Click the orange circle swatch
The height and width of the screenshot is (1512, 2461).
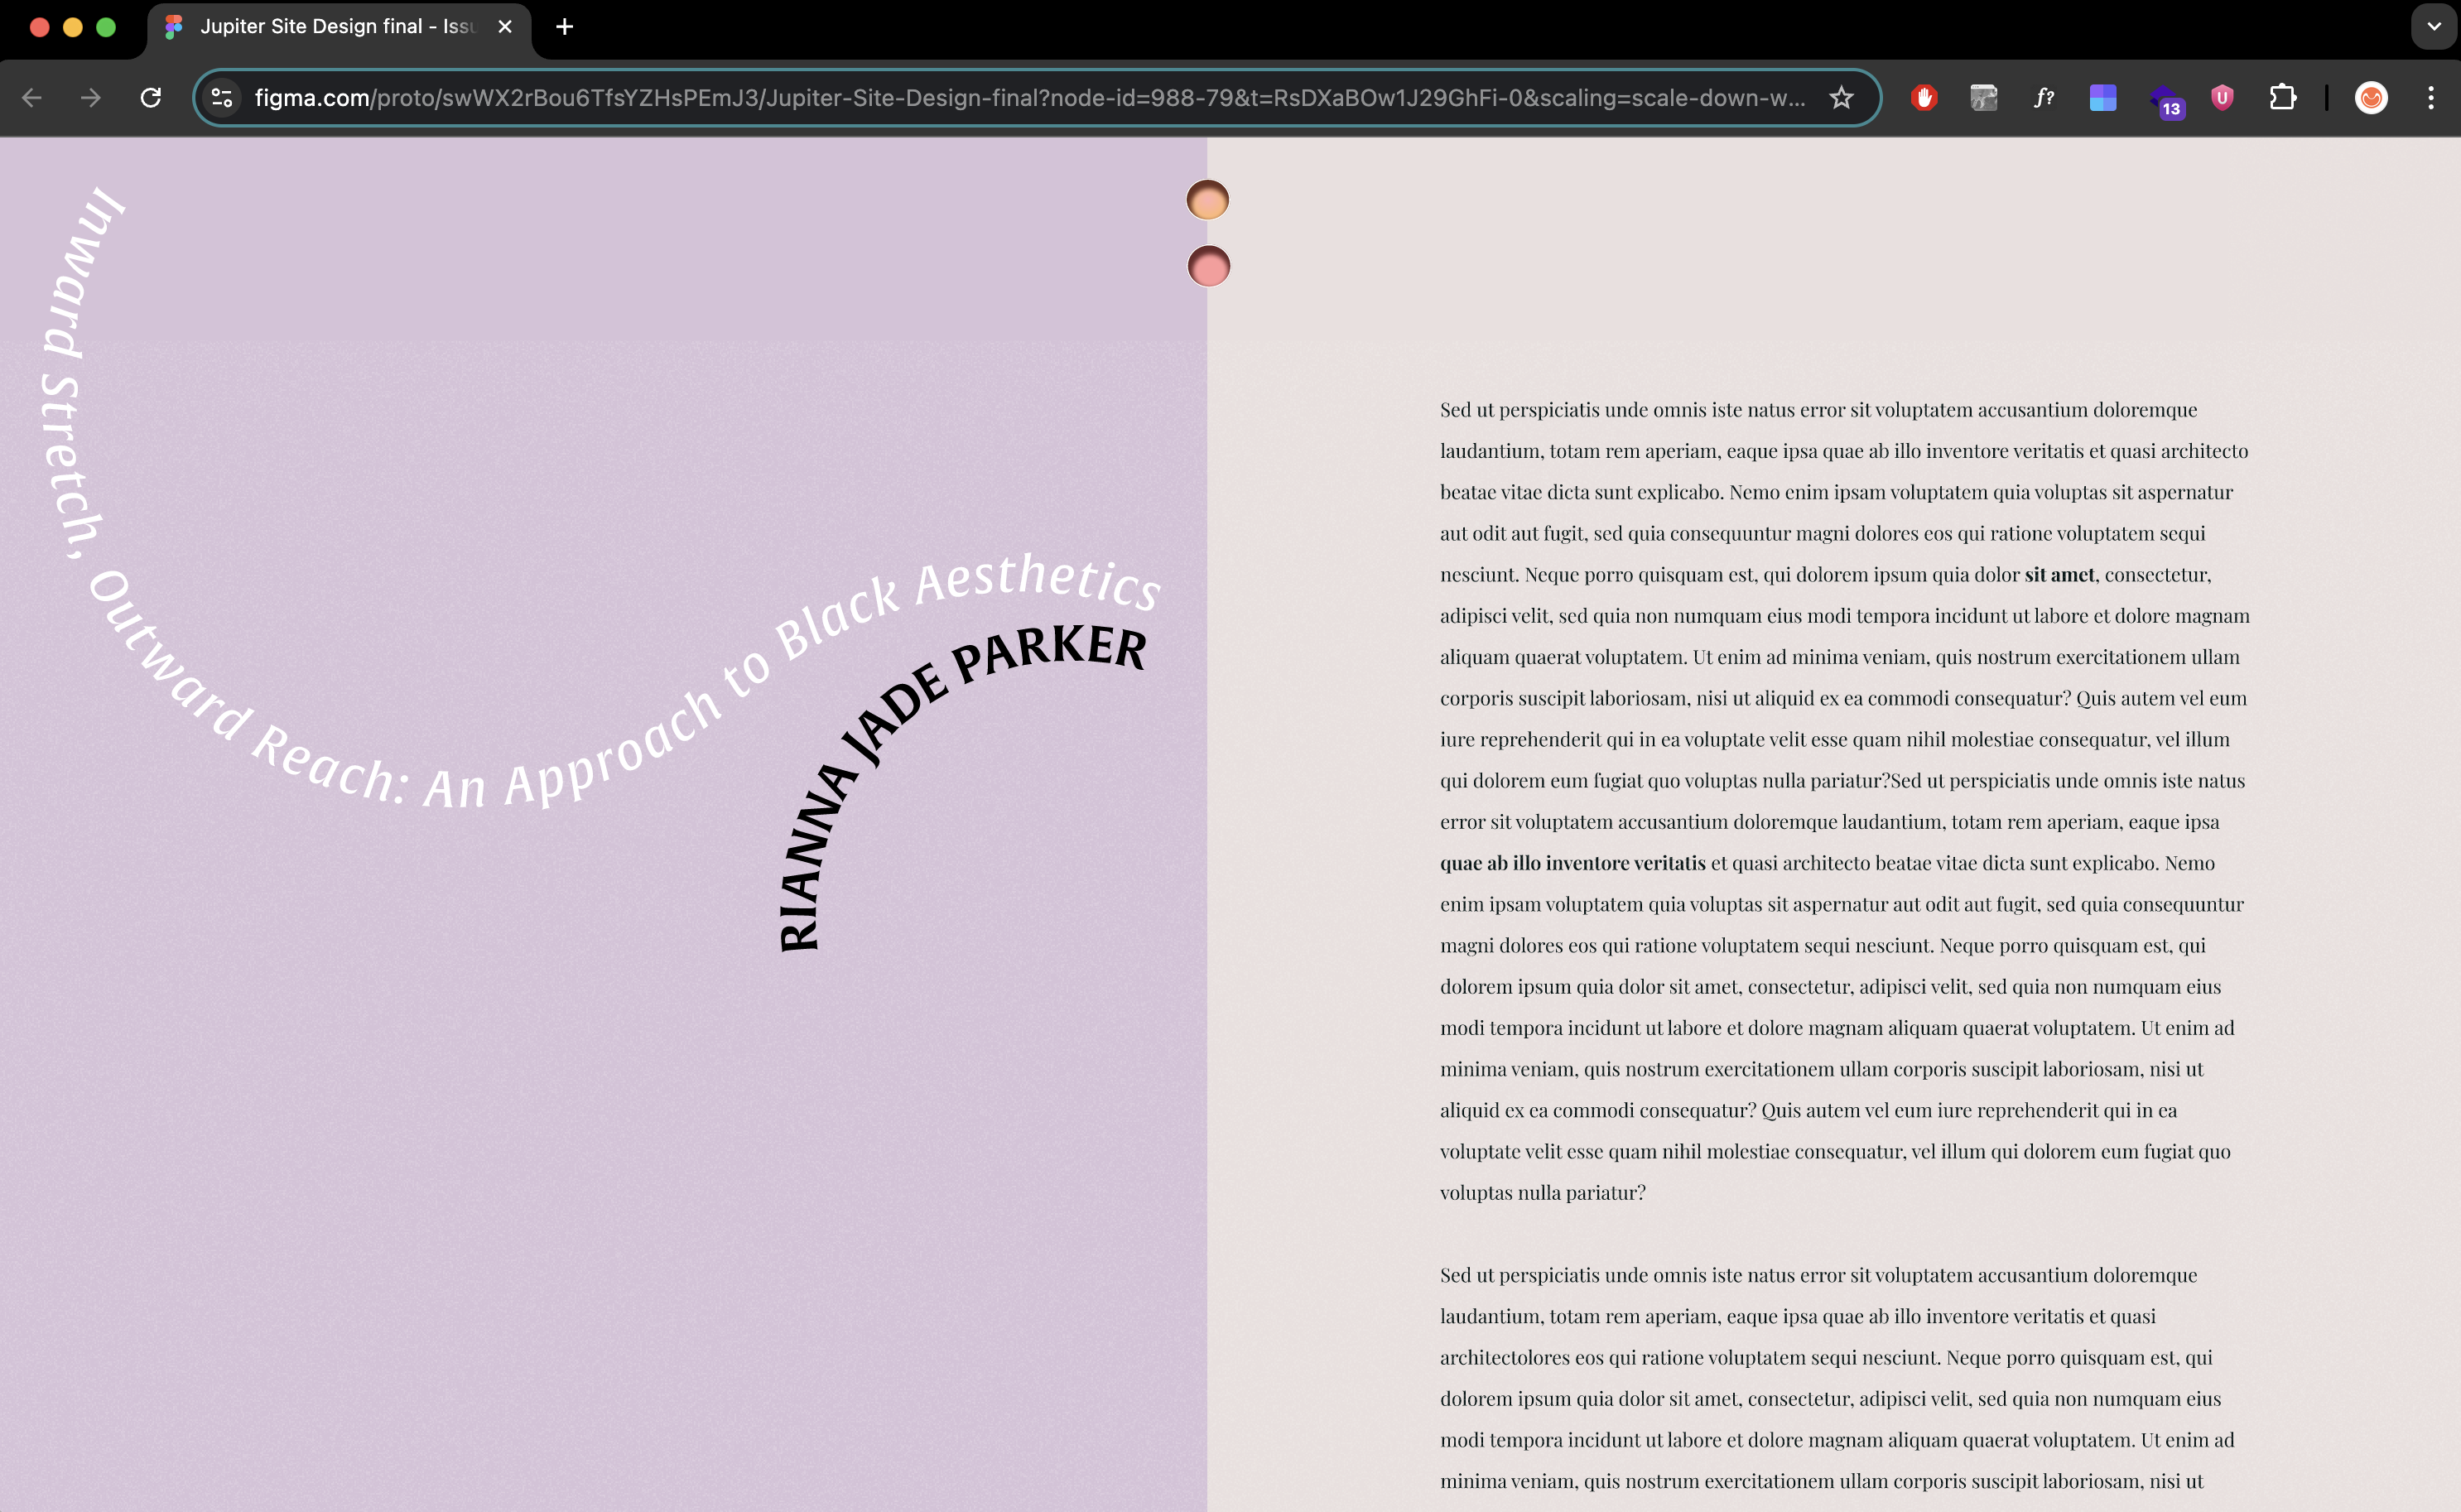point(1207,200)
